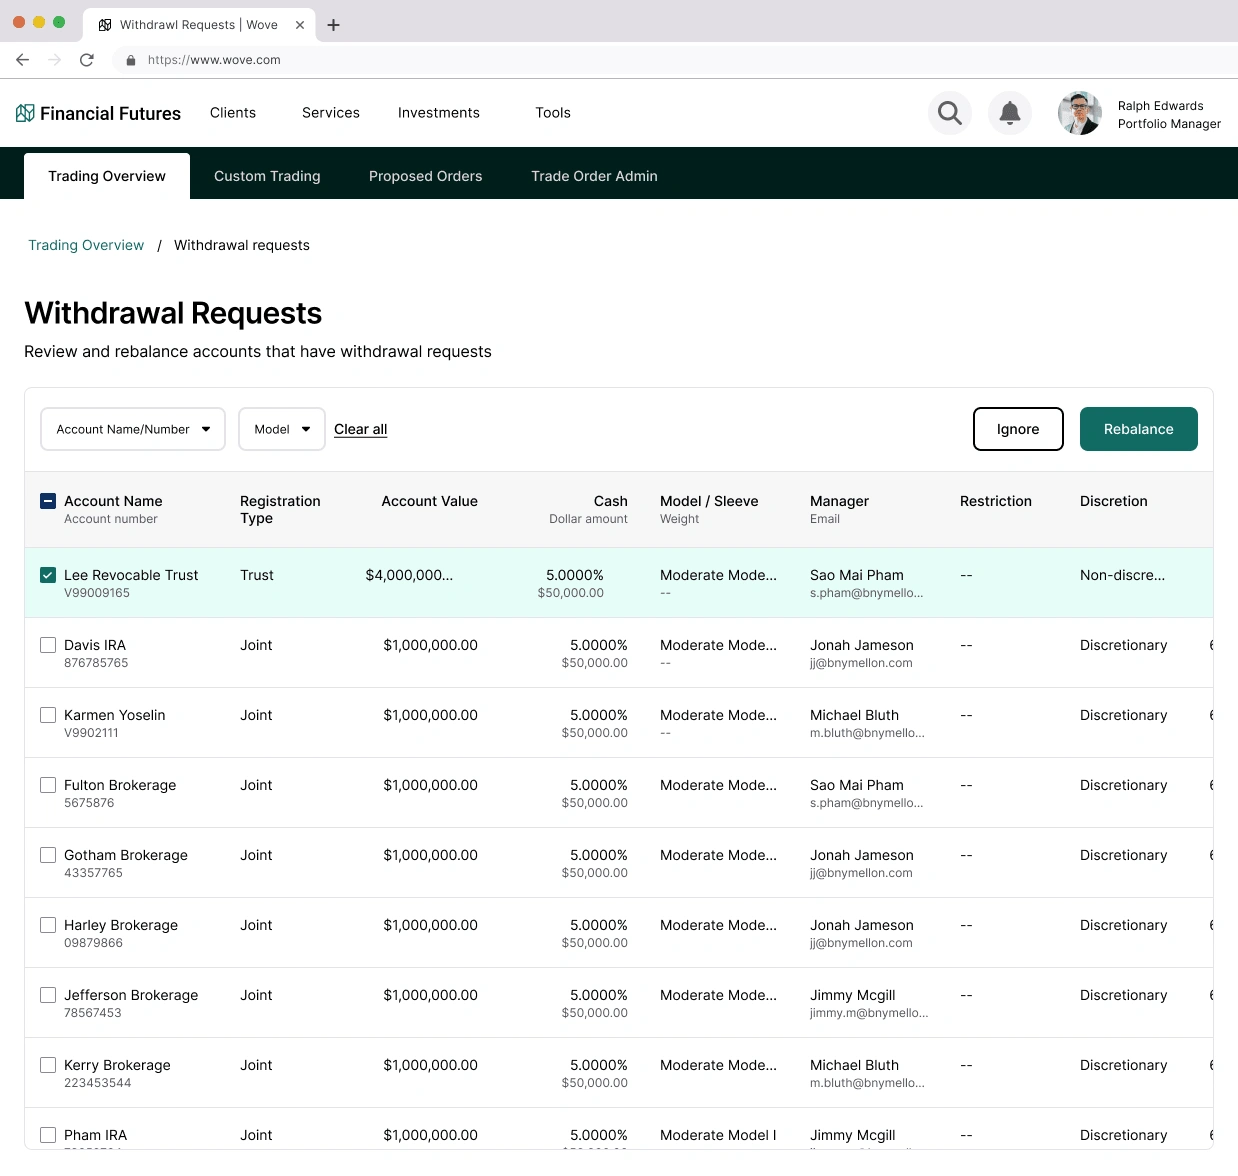Click the Trust registration type cell
This screenshot has width=1238, height=1176.
click(x=257, y=575)
